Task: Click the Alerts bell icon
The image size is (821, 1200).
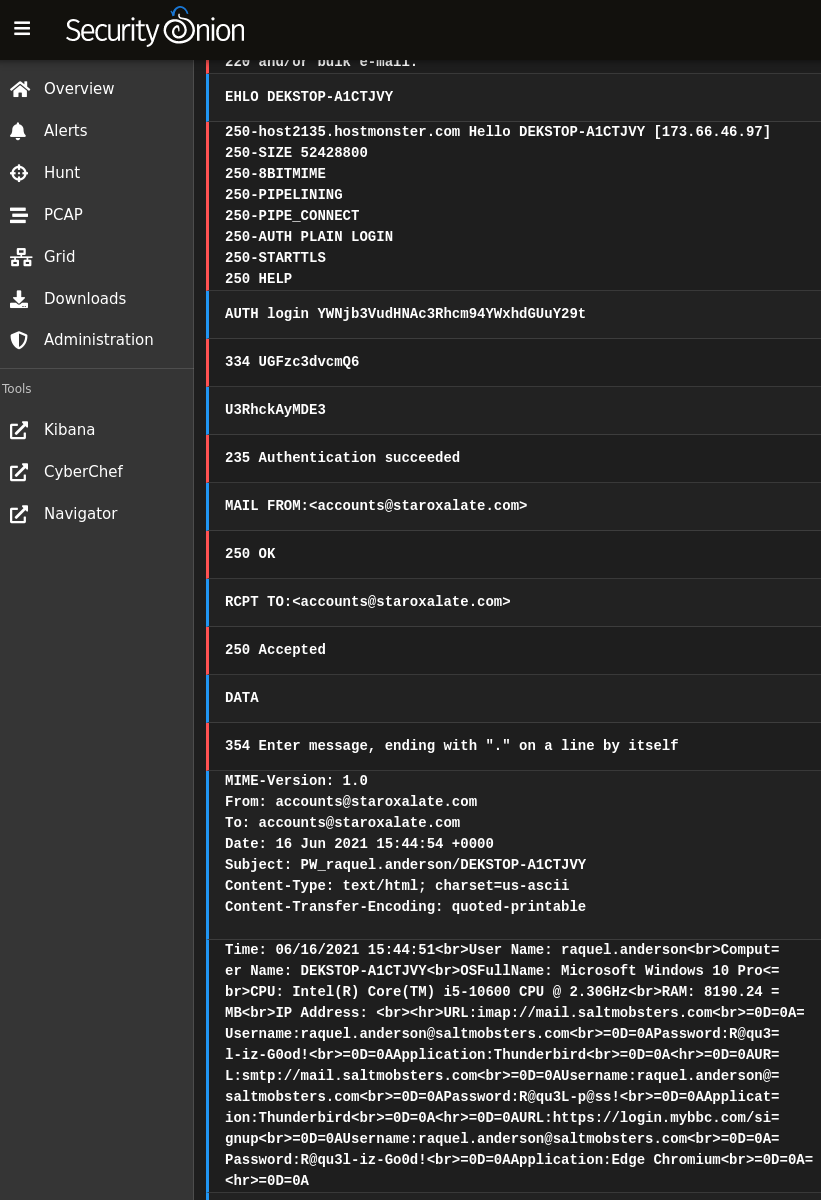Action: point(19,131)
